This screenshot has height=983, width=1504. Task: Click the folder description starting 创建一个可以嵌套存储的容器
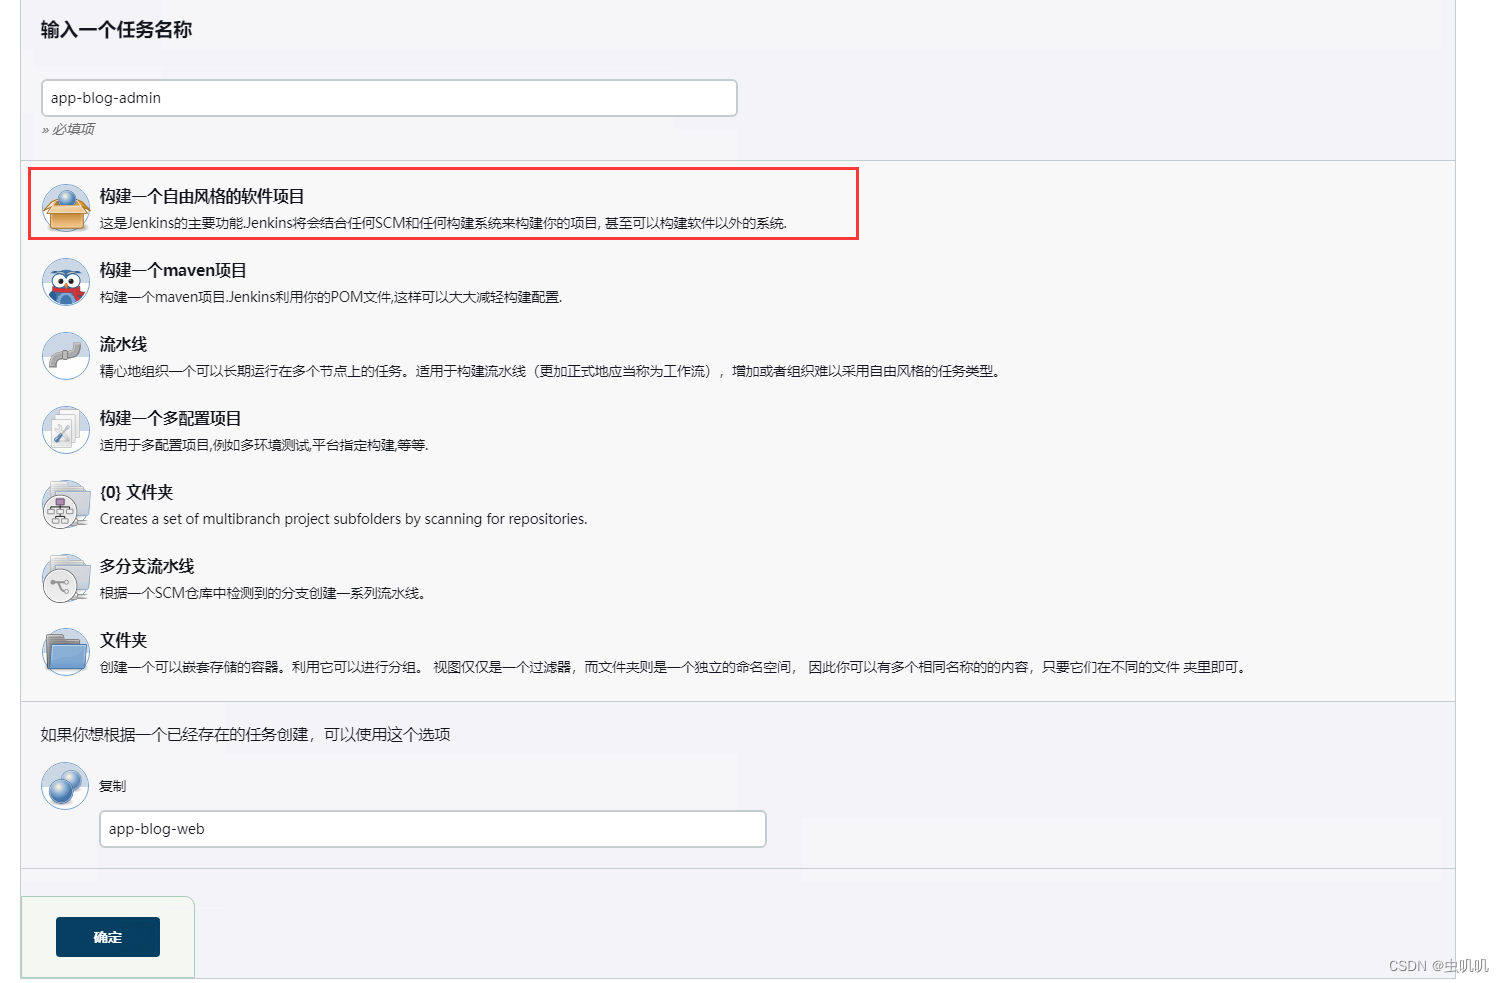click(x=675, y=667)
